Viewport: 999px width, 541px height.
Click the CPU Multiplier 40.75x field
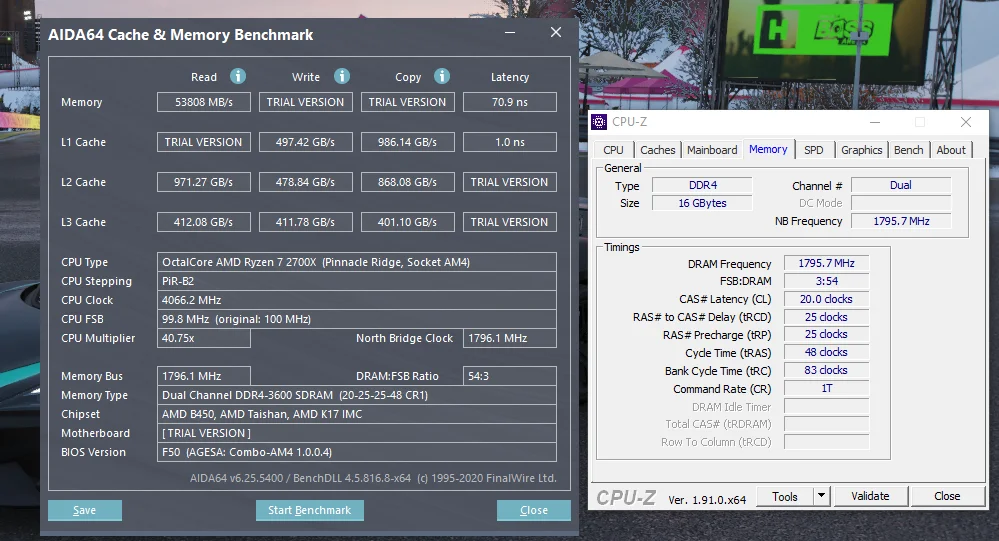pos(204,338)
